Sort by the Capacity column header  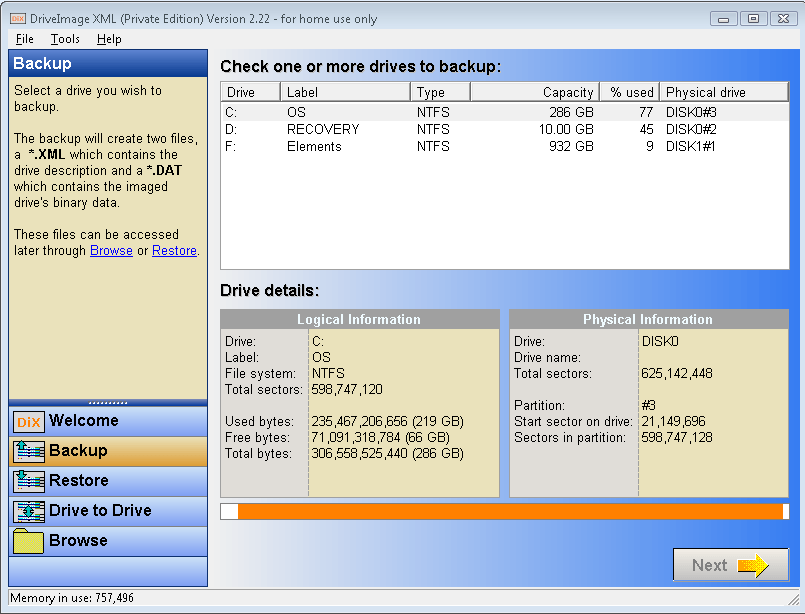(x=535, y=92)
